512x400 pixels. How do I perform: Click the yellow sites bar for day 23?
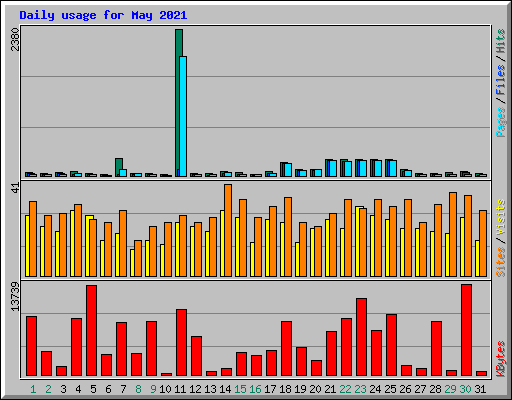[x=357, y=241]
